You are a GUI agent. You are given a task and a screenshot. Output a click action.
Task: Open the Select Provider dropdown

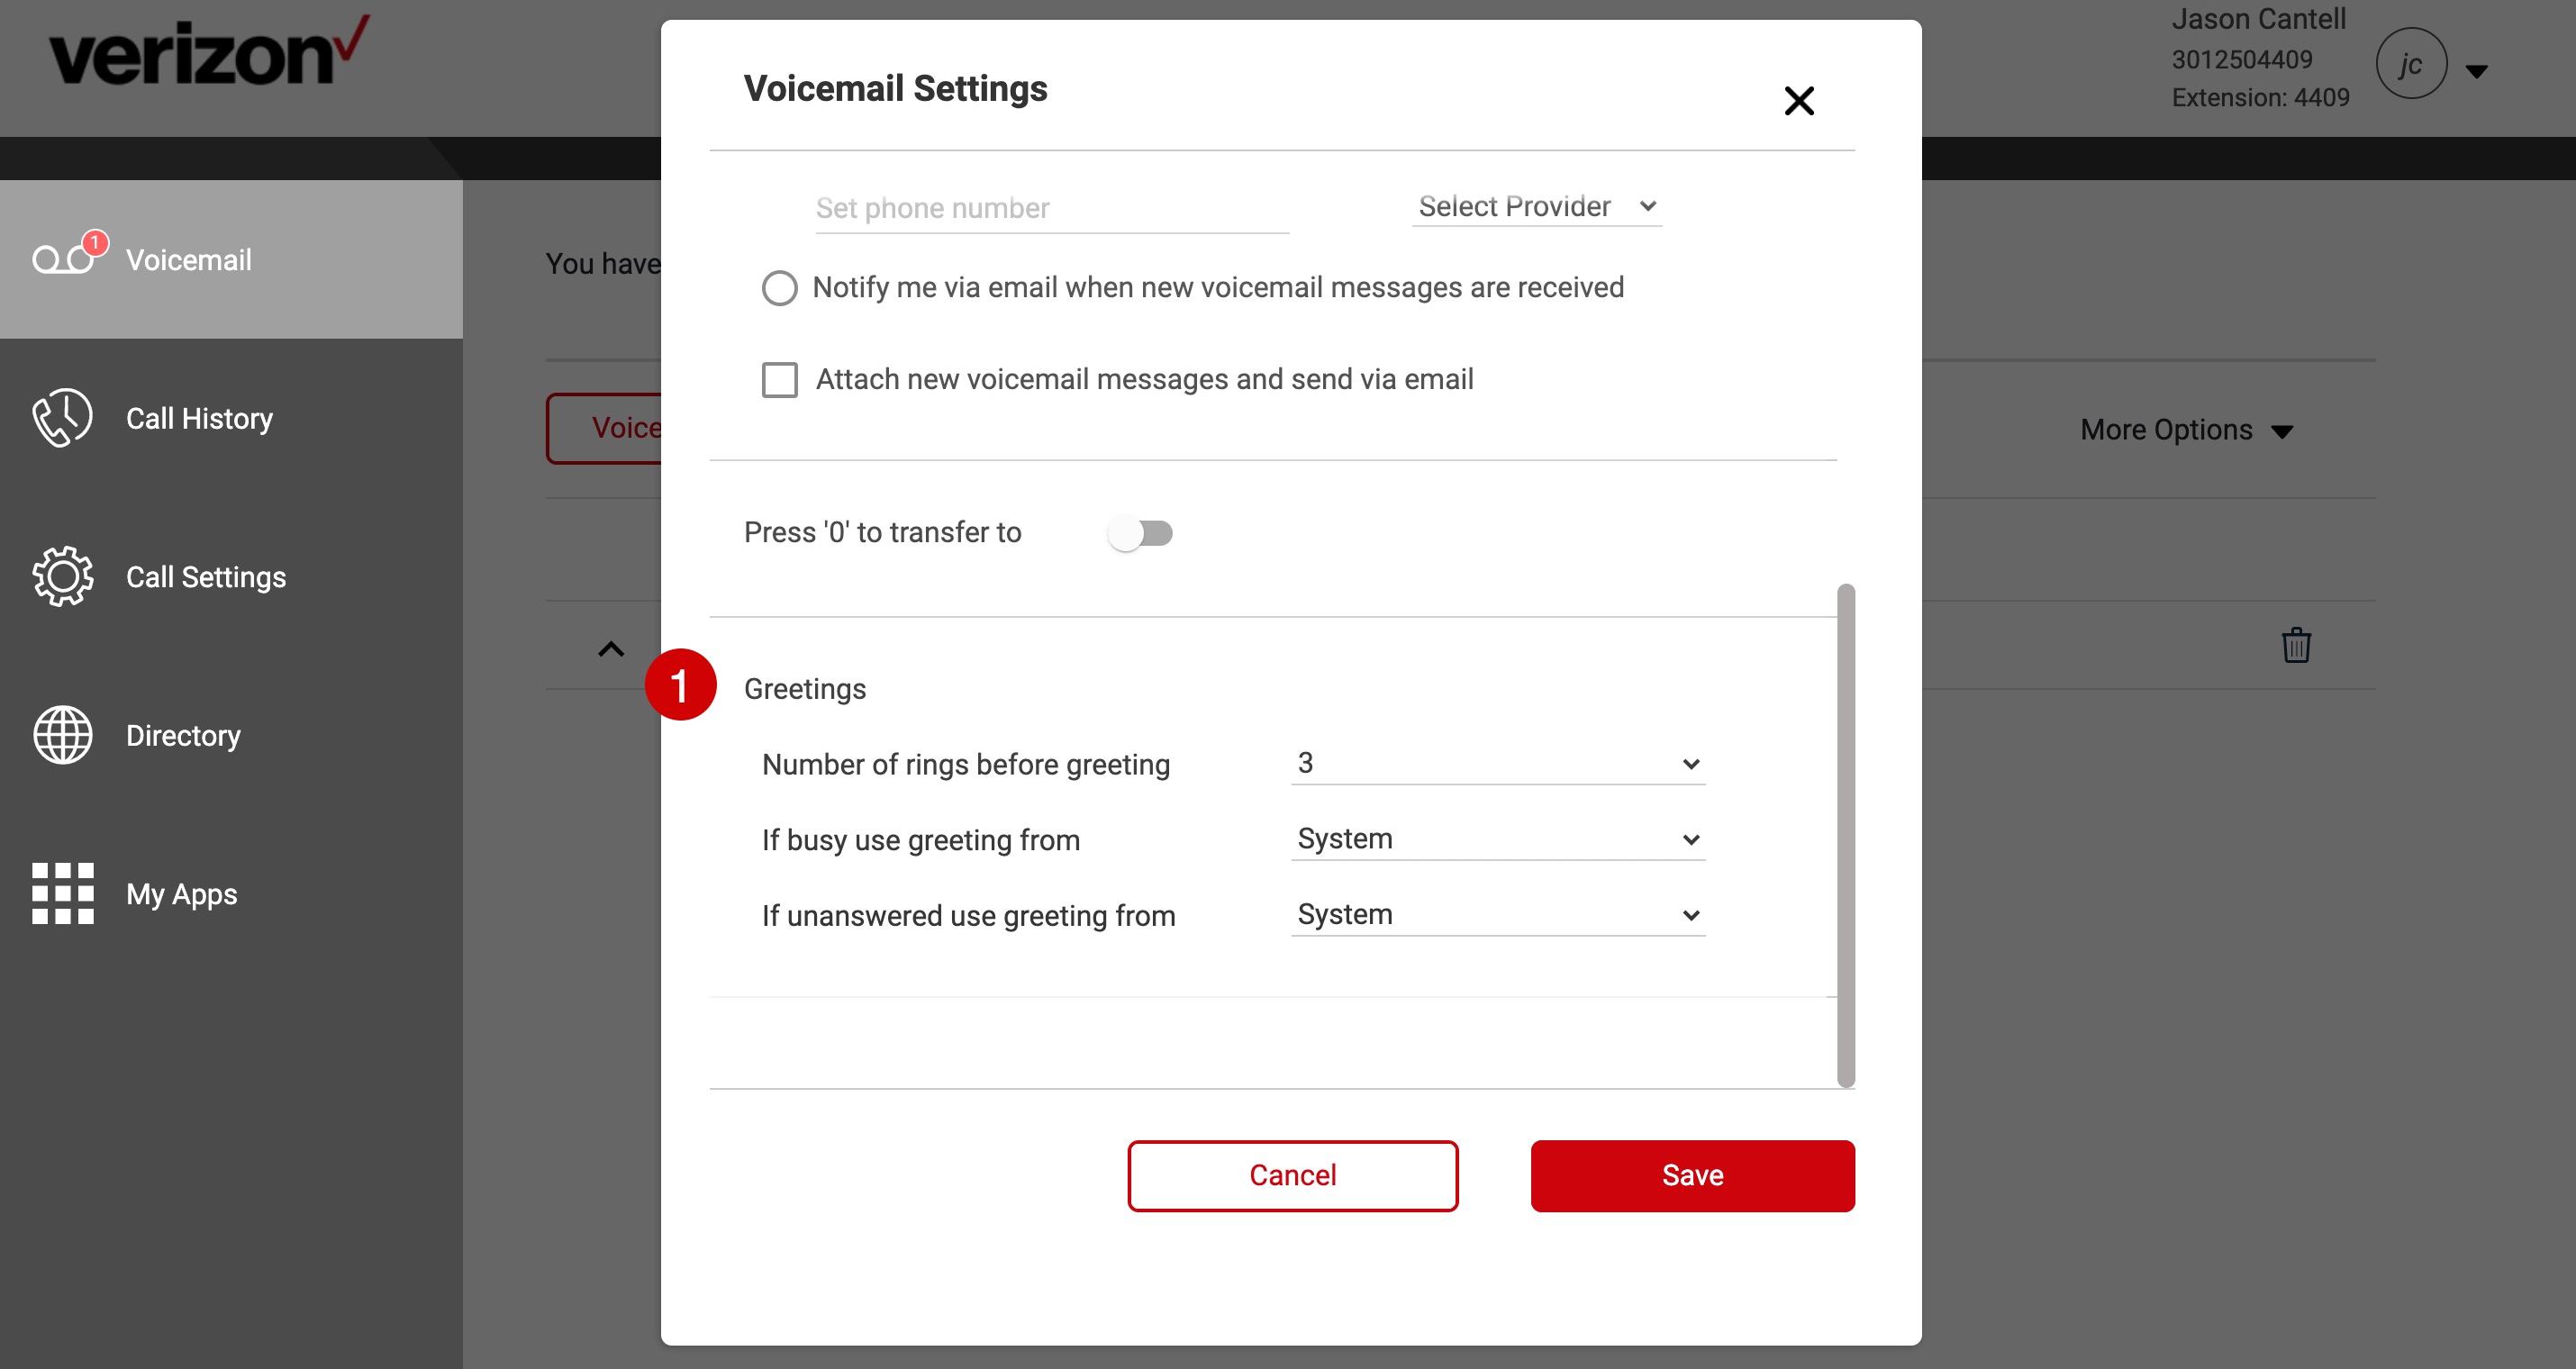(x=1537, y=206)
